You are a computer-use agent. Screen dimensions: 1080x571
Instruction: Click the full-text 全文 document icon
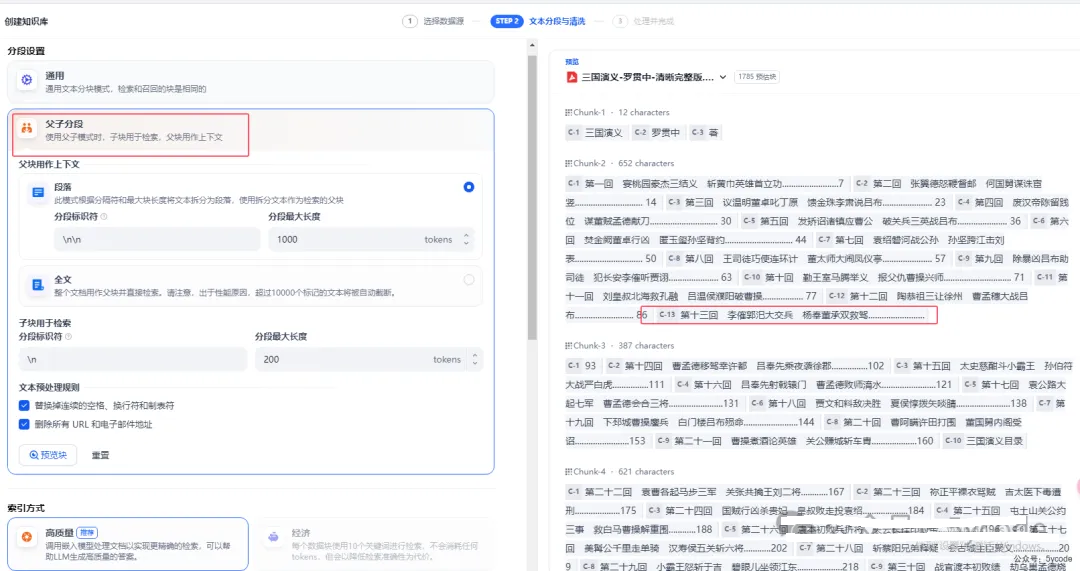(38, 285)
